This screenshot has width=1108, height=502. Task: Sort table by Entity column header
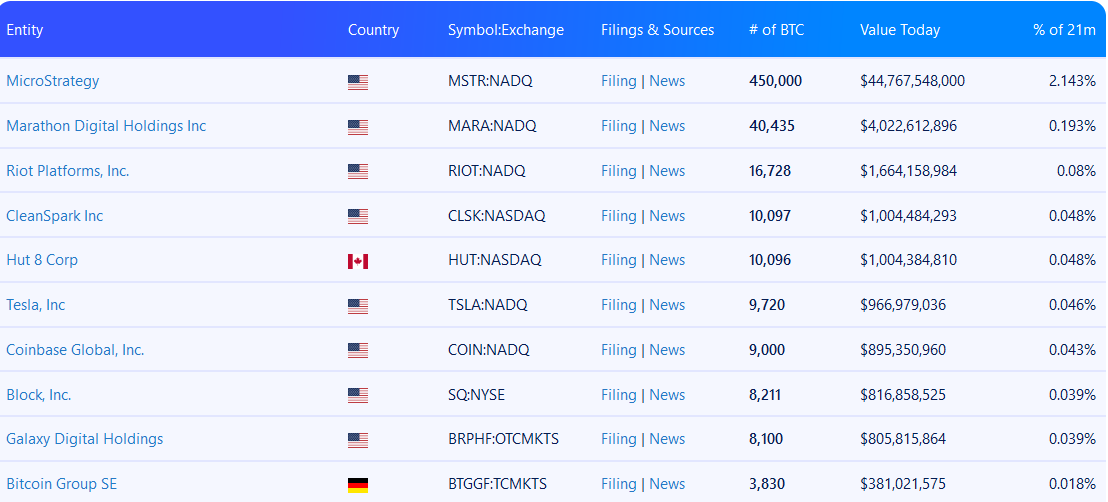tap(25, 30)
